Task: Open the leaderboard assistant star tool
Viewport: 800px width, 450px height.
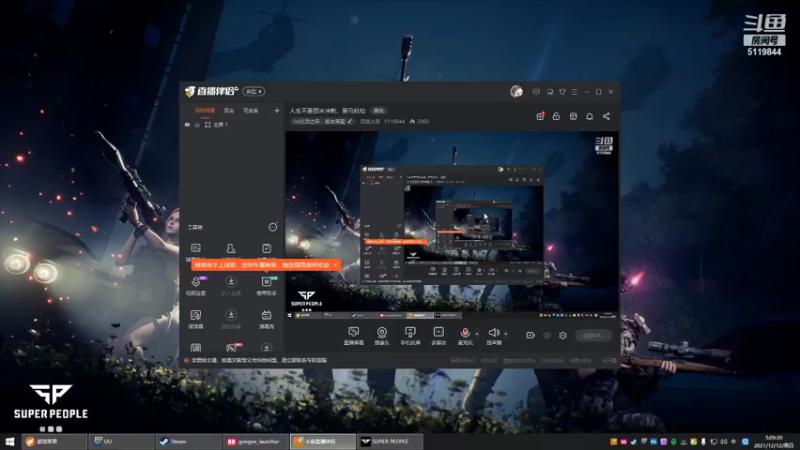Action: click(x=266, y=282)
